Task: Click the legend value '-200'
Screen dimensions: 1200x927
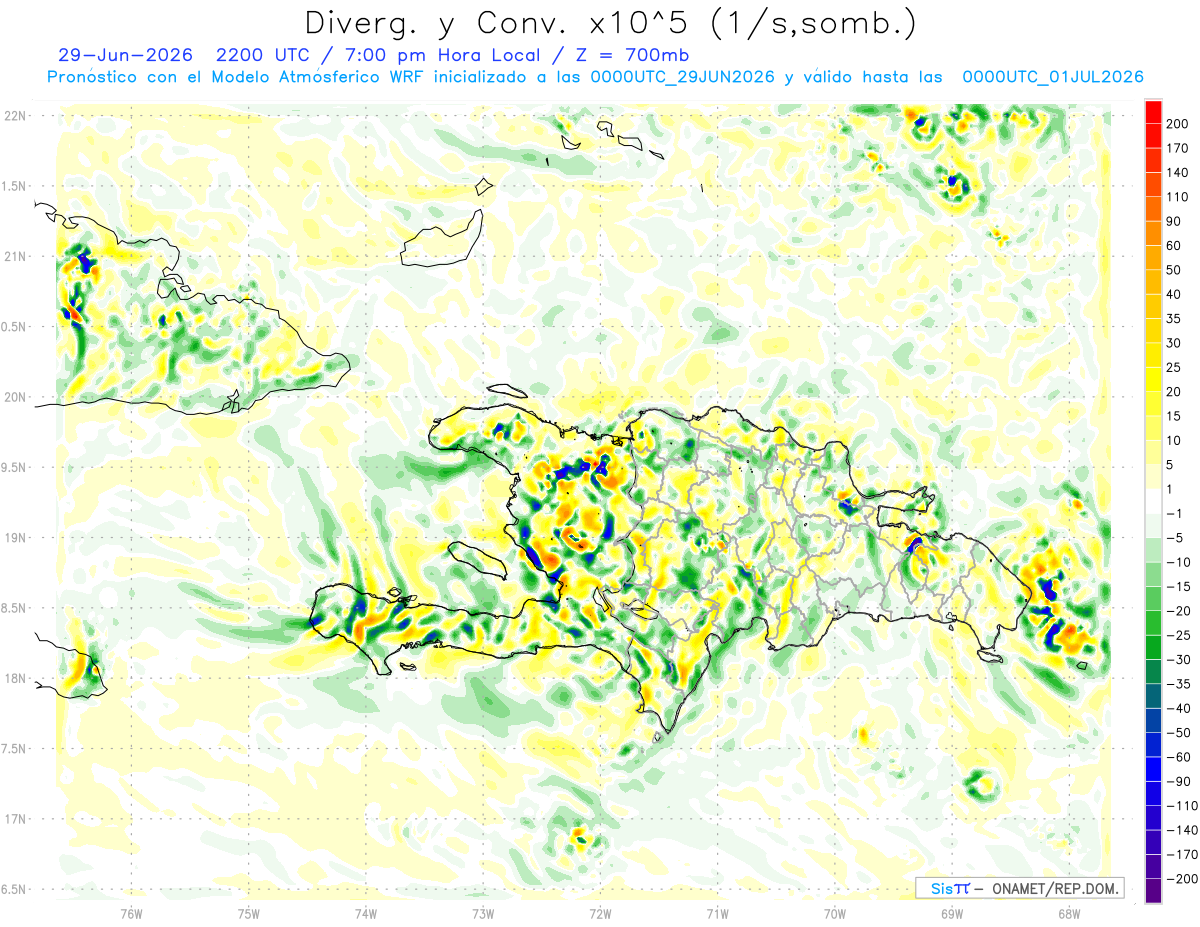Action: (x=1183, y=879)
